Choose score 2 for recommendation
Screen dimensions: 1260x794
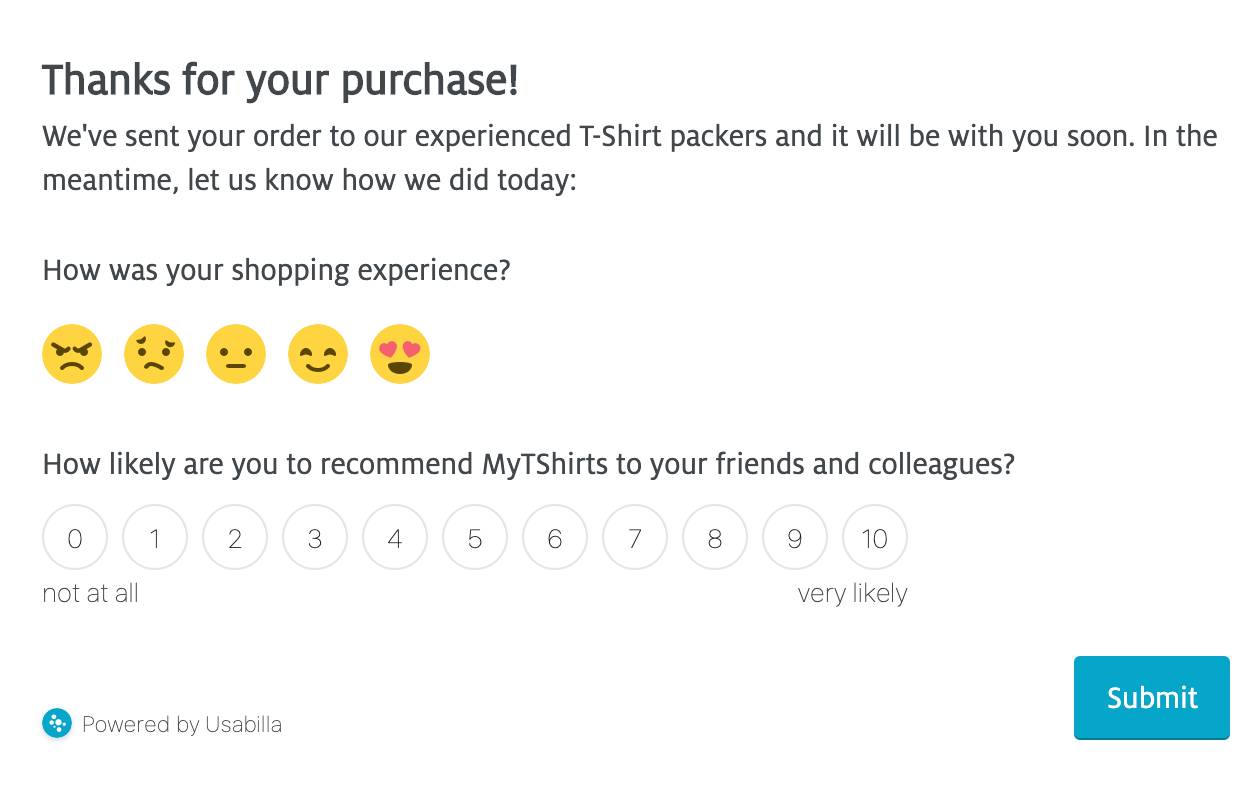click(235, 538)
